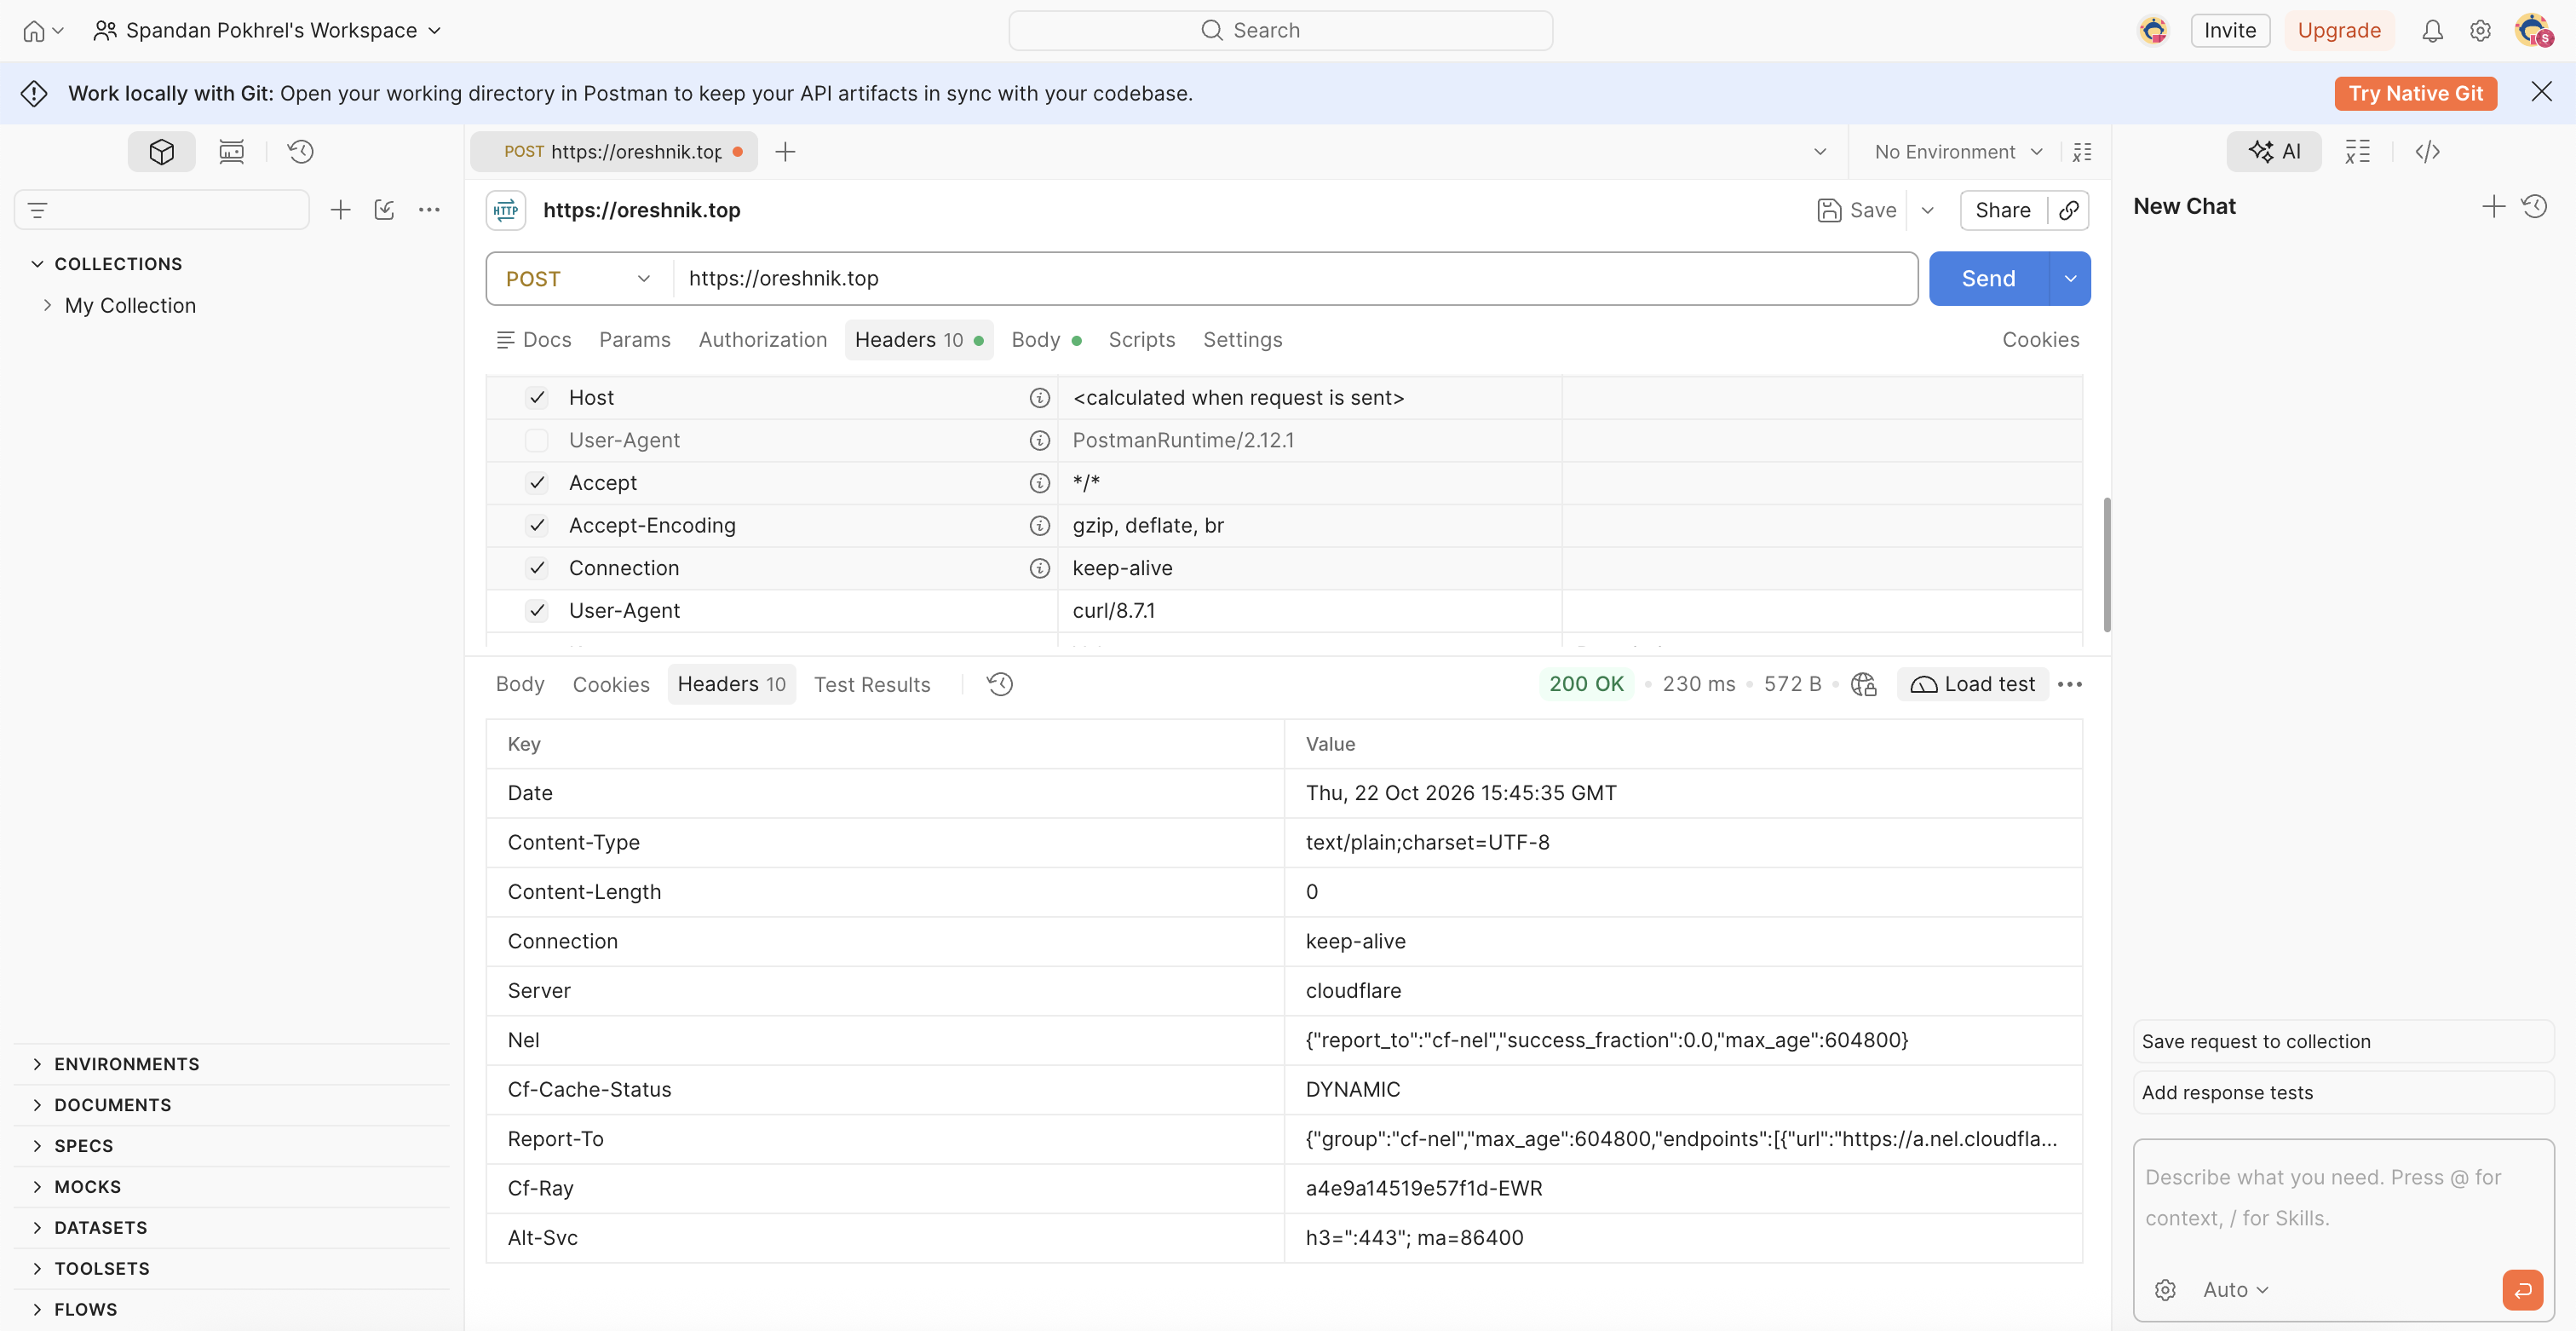Viewport: 2576px width, 1331px height.
Task: Open the mock servers sidebar icon
Action: pyautogui.click(x=231, y=152)
